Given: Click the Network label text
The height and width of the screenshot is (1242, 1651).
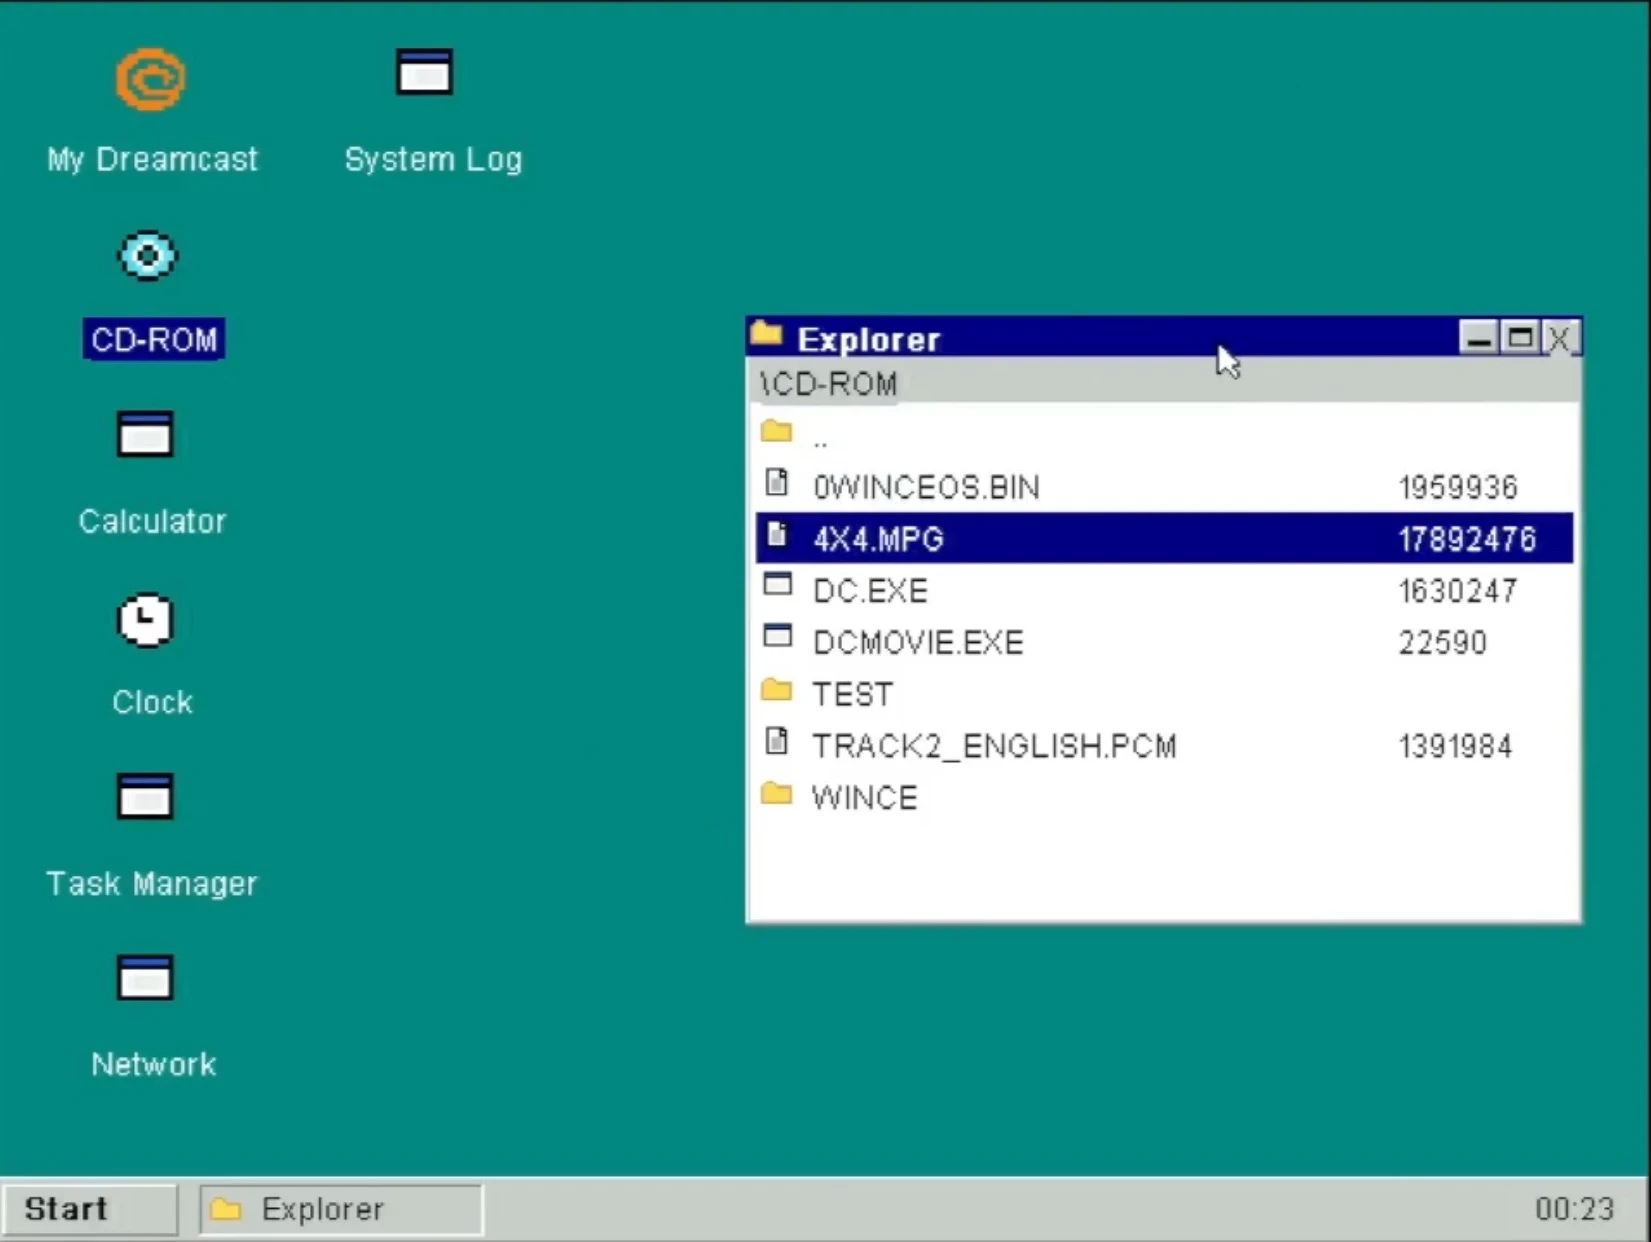Looking at the screenshot, I should [154, 1064].
